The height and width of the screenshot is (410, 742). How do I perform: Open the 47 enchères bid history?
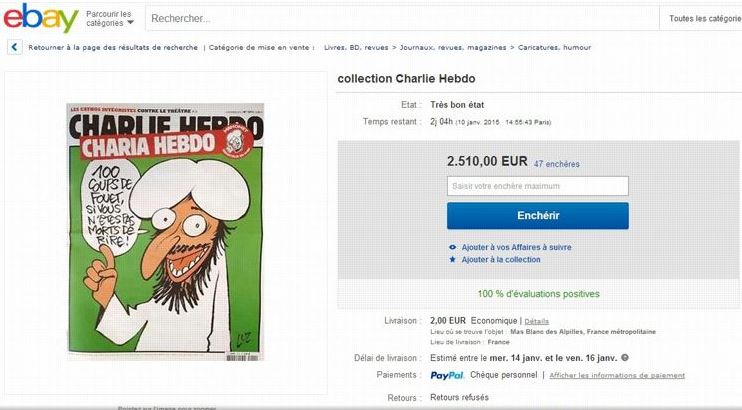click(x=556, y=164)
